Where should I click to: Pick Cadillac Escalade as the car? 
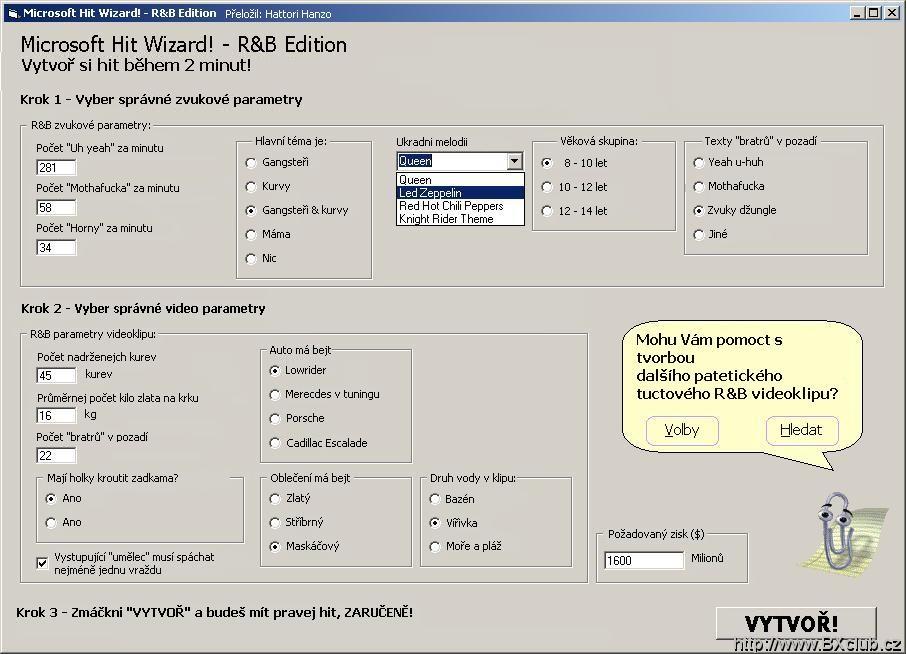275,443
